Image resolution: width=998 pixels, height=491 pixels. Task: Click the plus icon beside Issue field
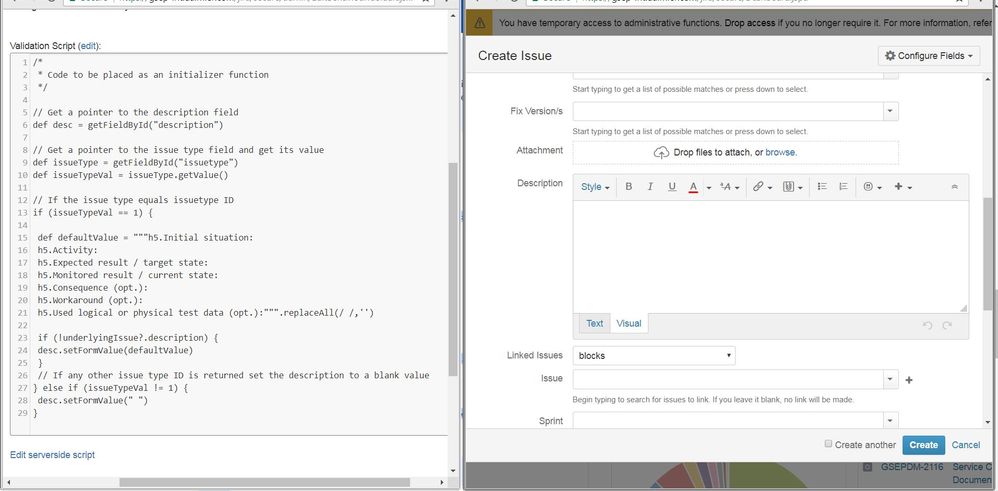tap(909, 380)
